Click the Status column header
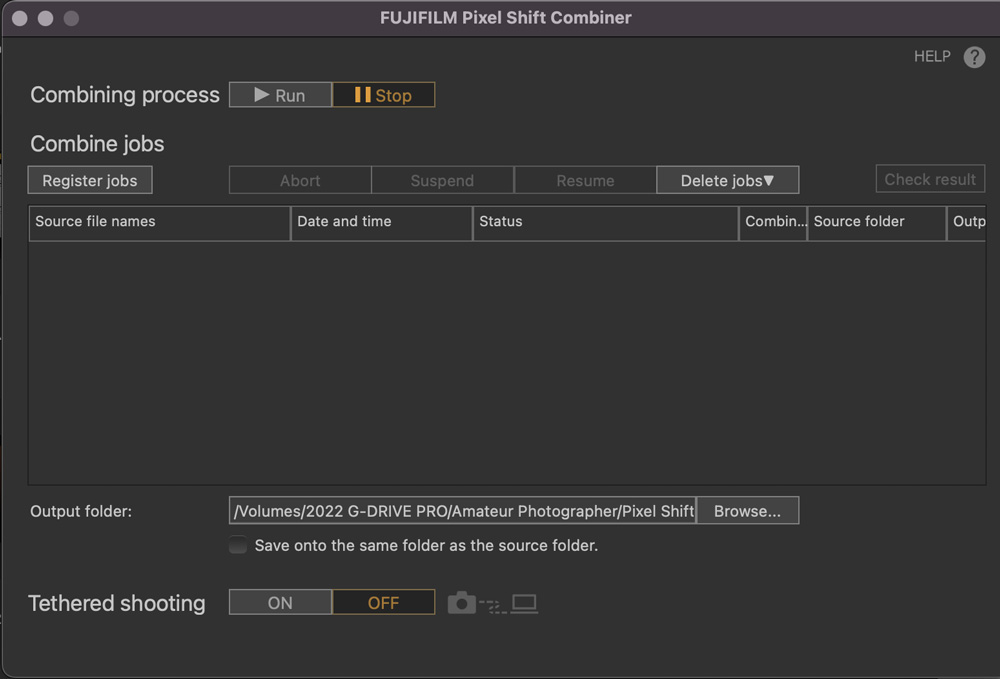 tap(605, 223)
